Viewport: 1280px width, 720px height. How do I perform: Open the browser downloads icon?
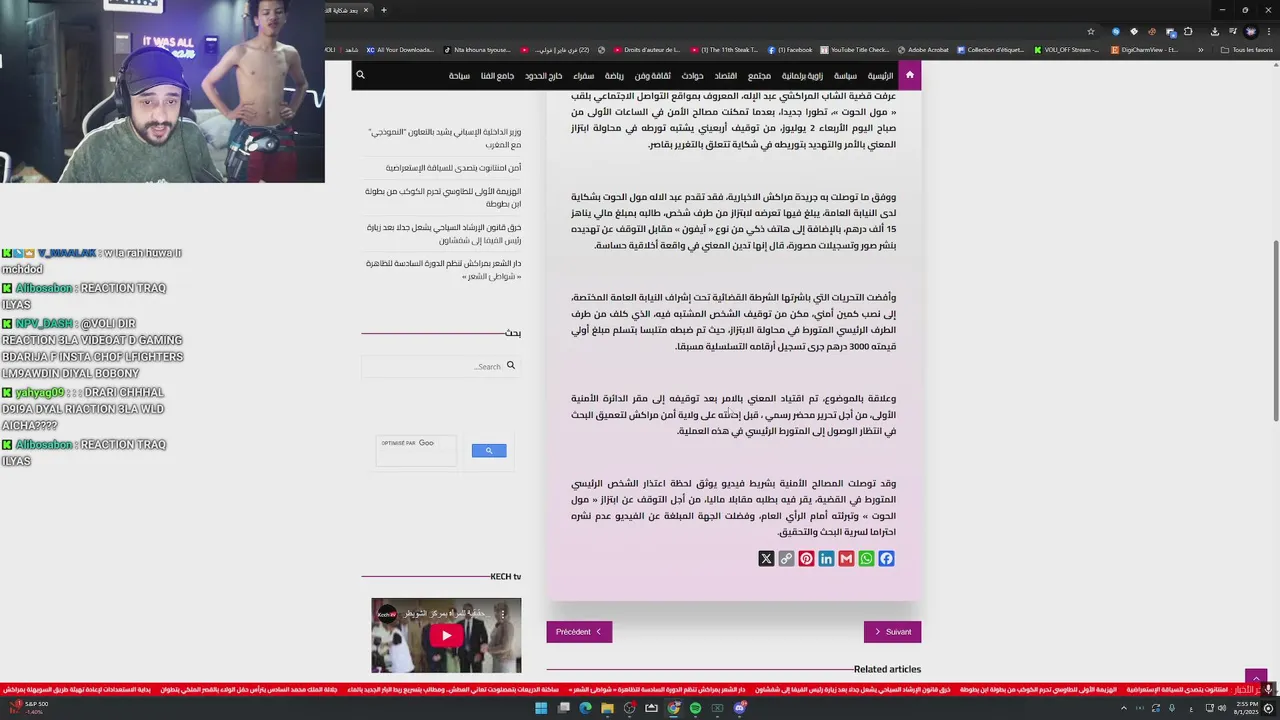pos(1214,31)
